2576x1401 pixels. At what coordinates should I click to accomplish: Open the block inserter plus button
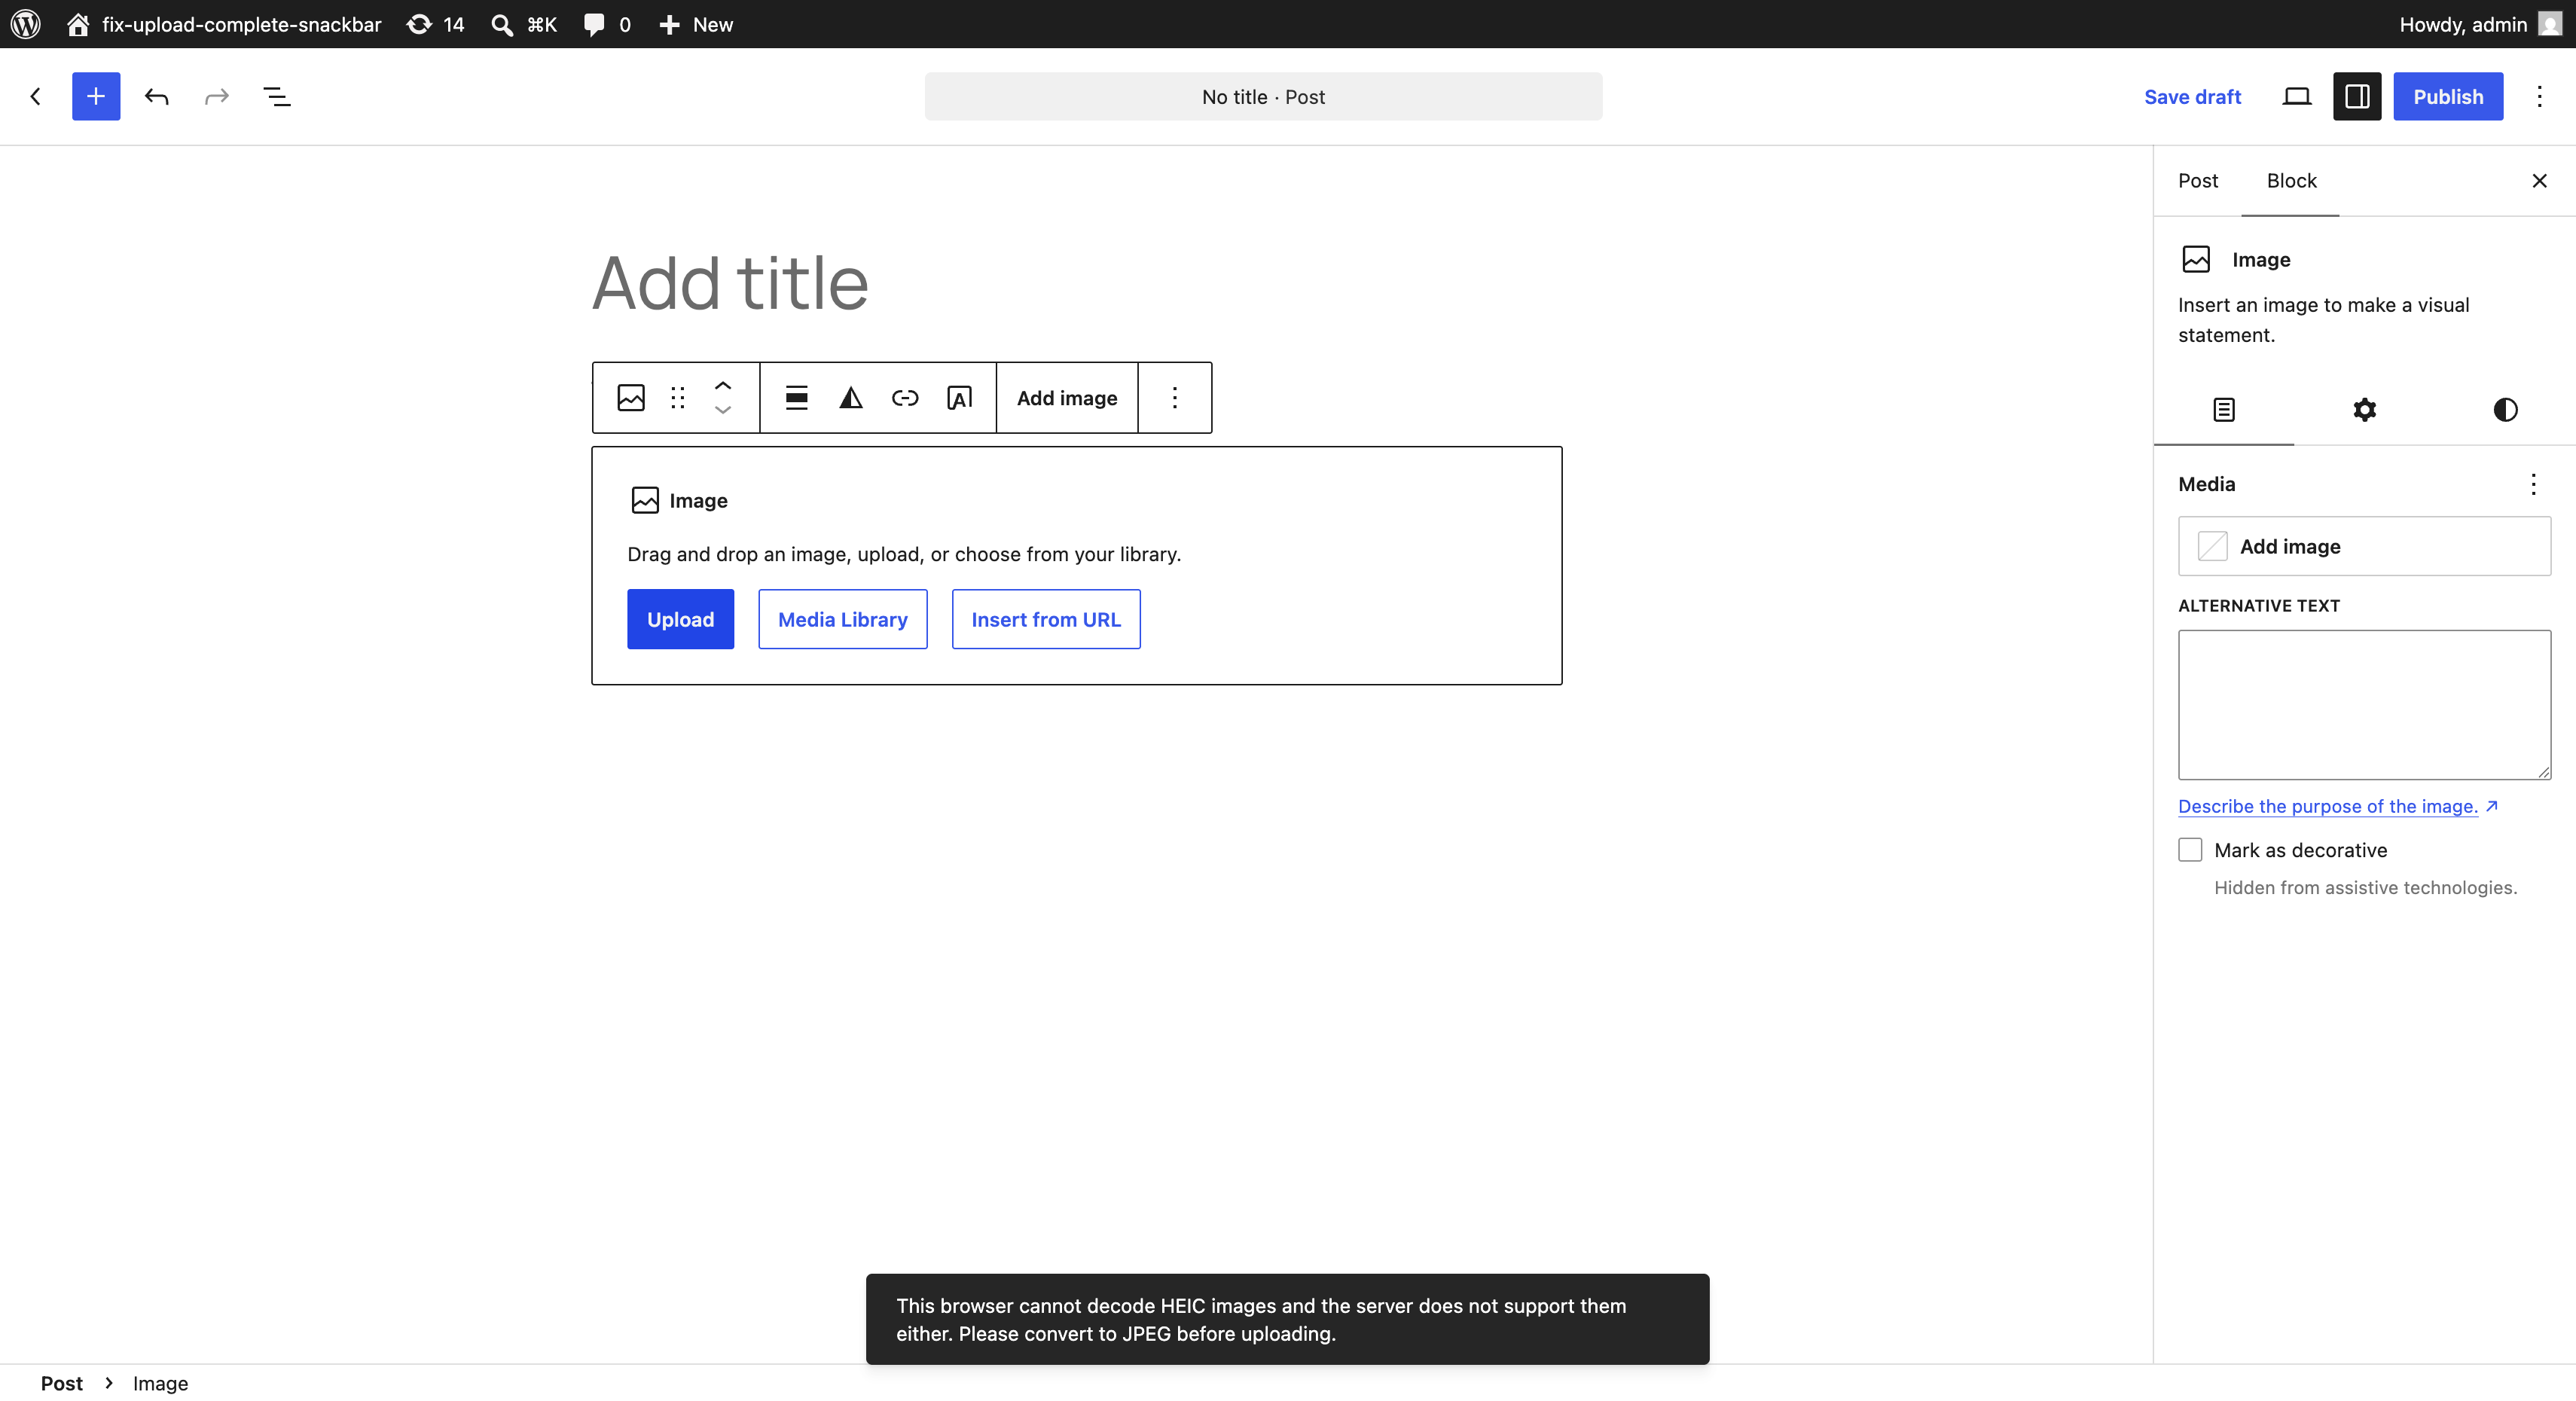[x=96, y=96]
